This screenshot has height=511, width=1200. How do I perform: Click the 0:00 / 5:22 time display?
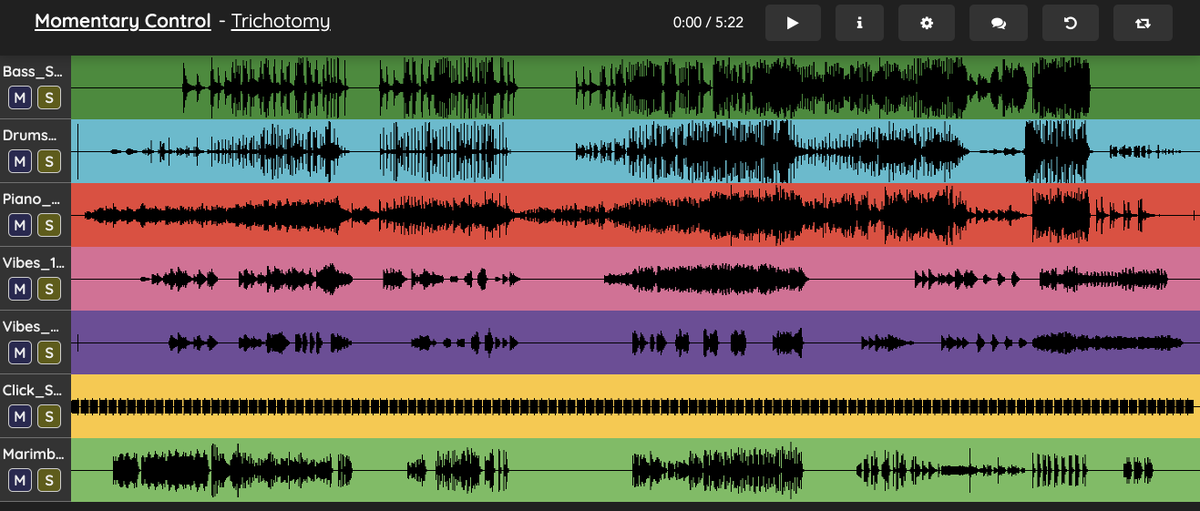708,23
